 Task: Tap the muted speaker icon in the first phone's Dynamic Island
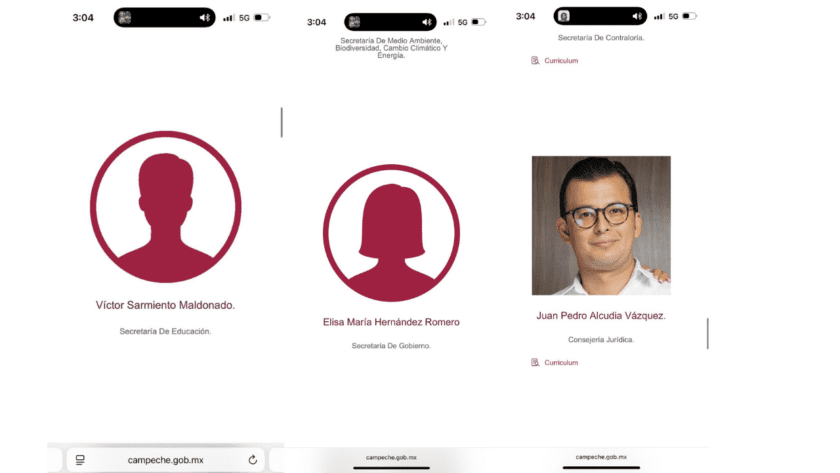click(205, 18)
